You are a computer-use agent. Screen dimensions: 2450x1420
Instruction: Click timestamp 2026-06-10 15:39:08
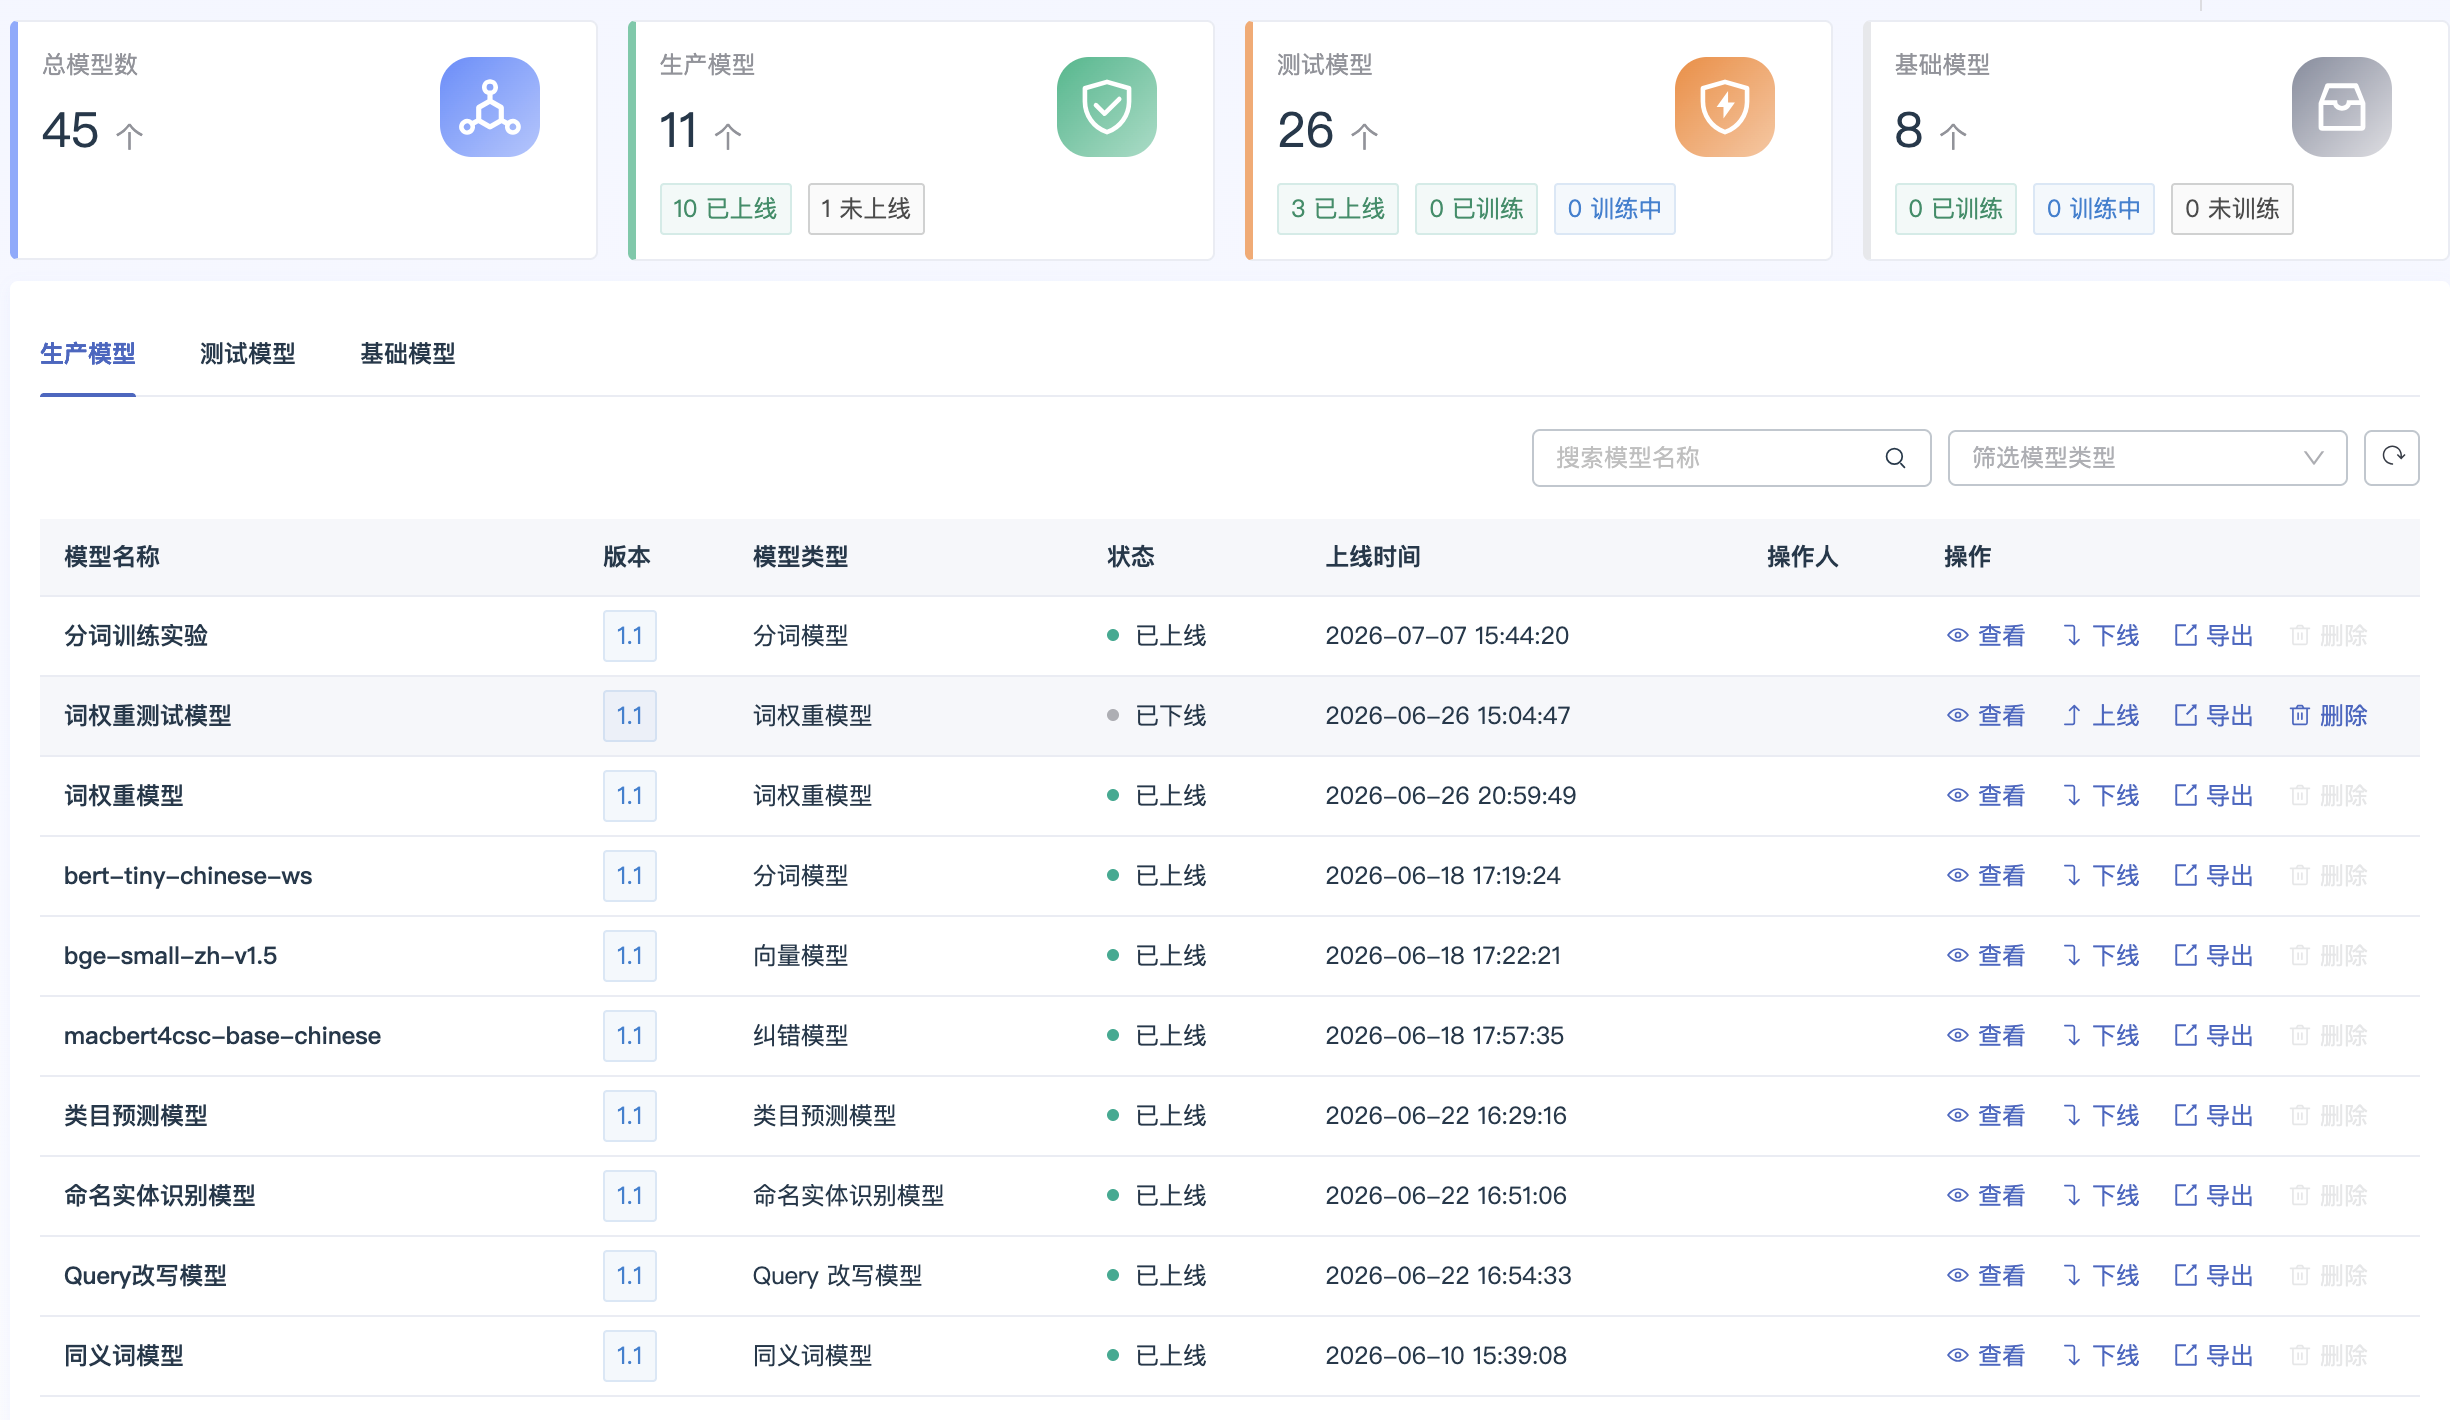pyautogui.click(x=1446, y=1356)
